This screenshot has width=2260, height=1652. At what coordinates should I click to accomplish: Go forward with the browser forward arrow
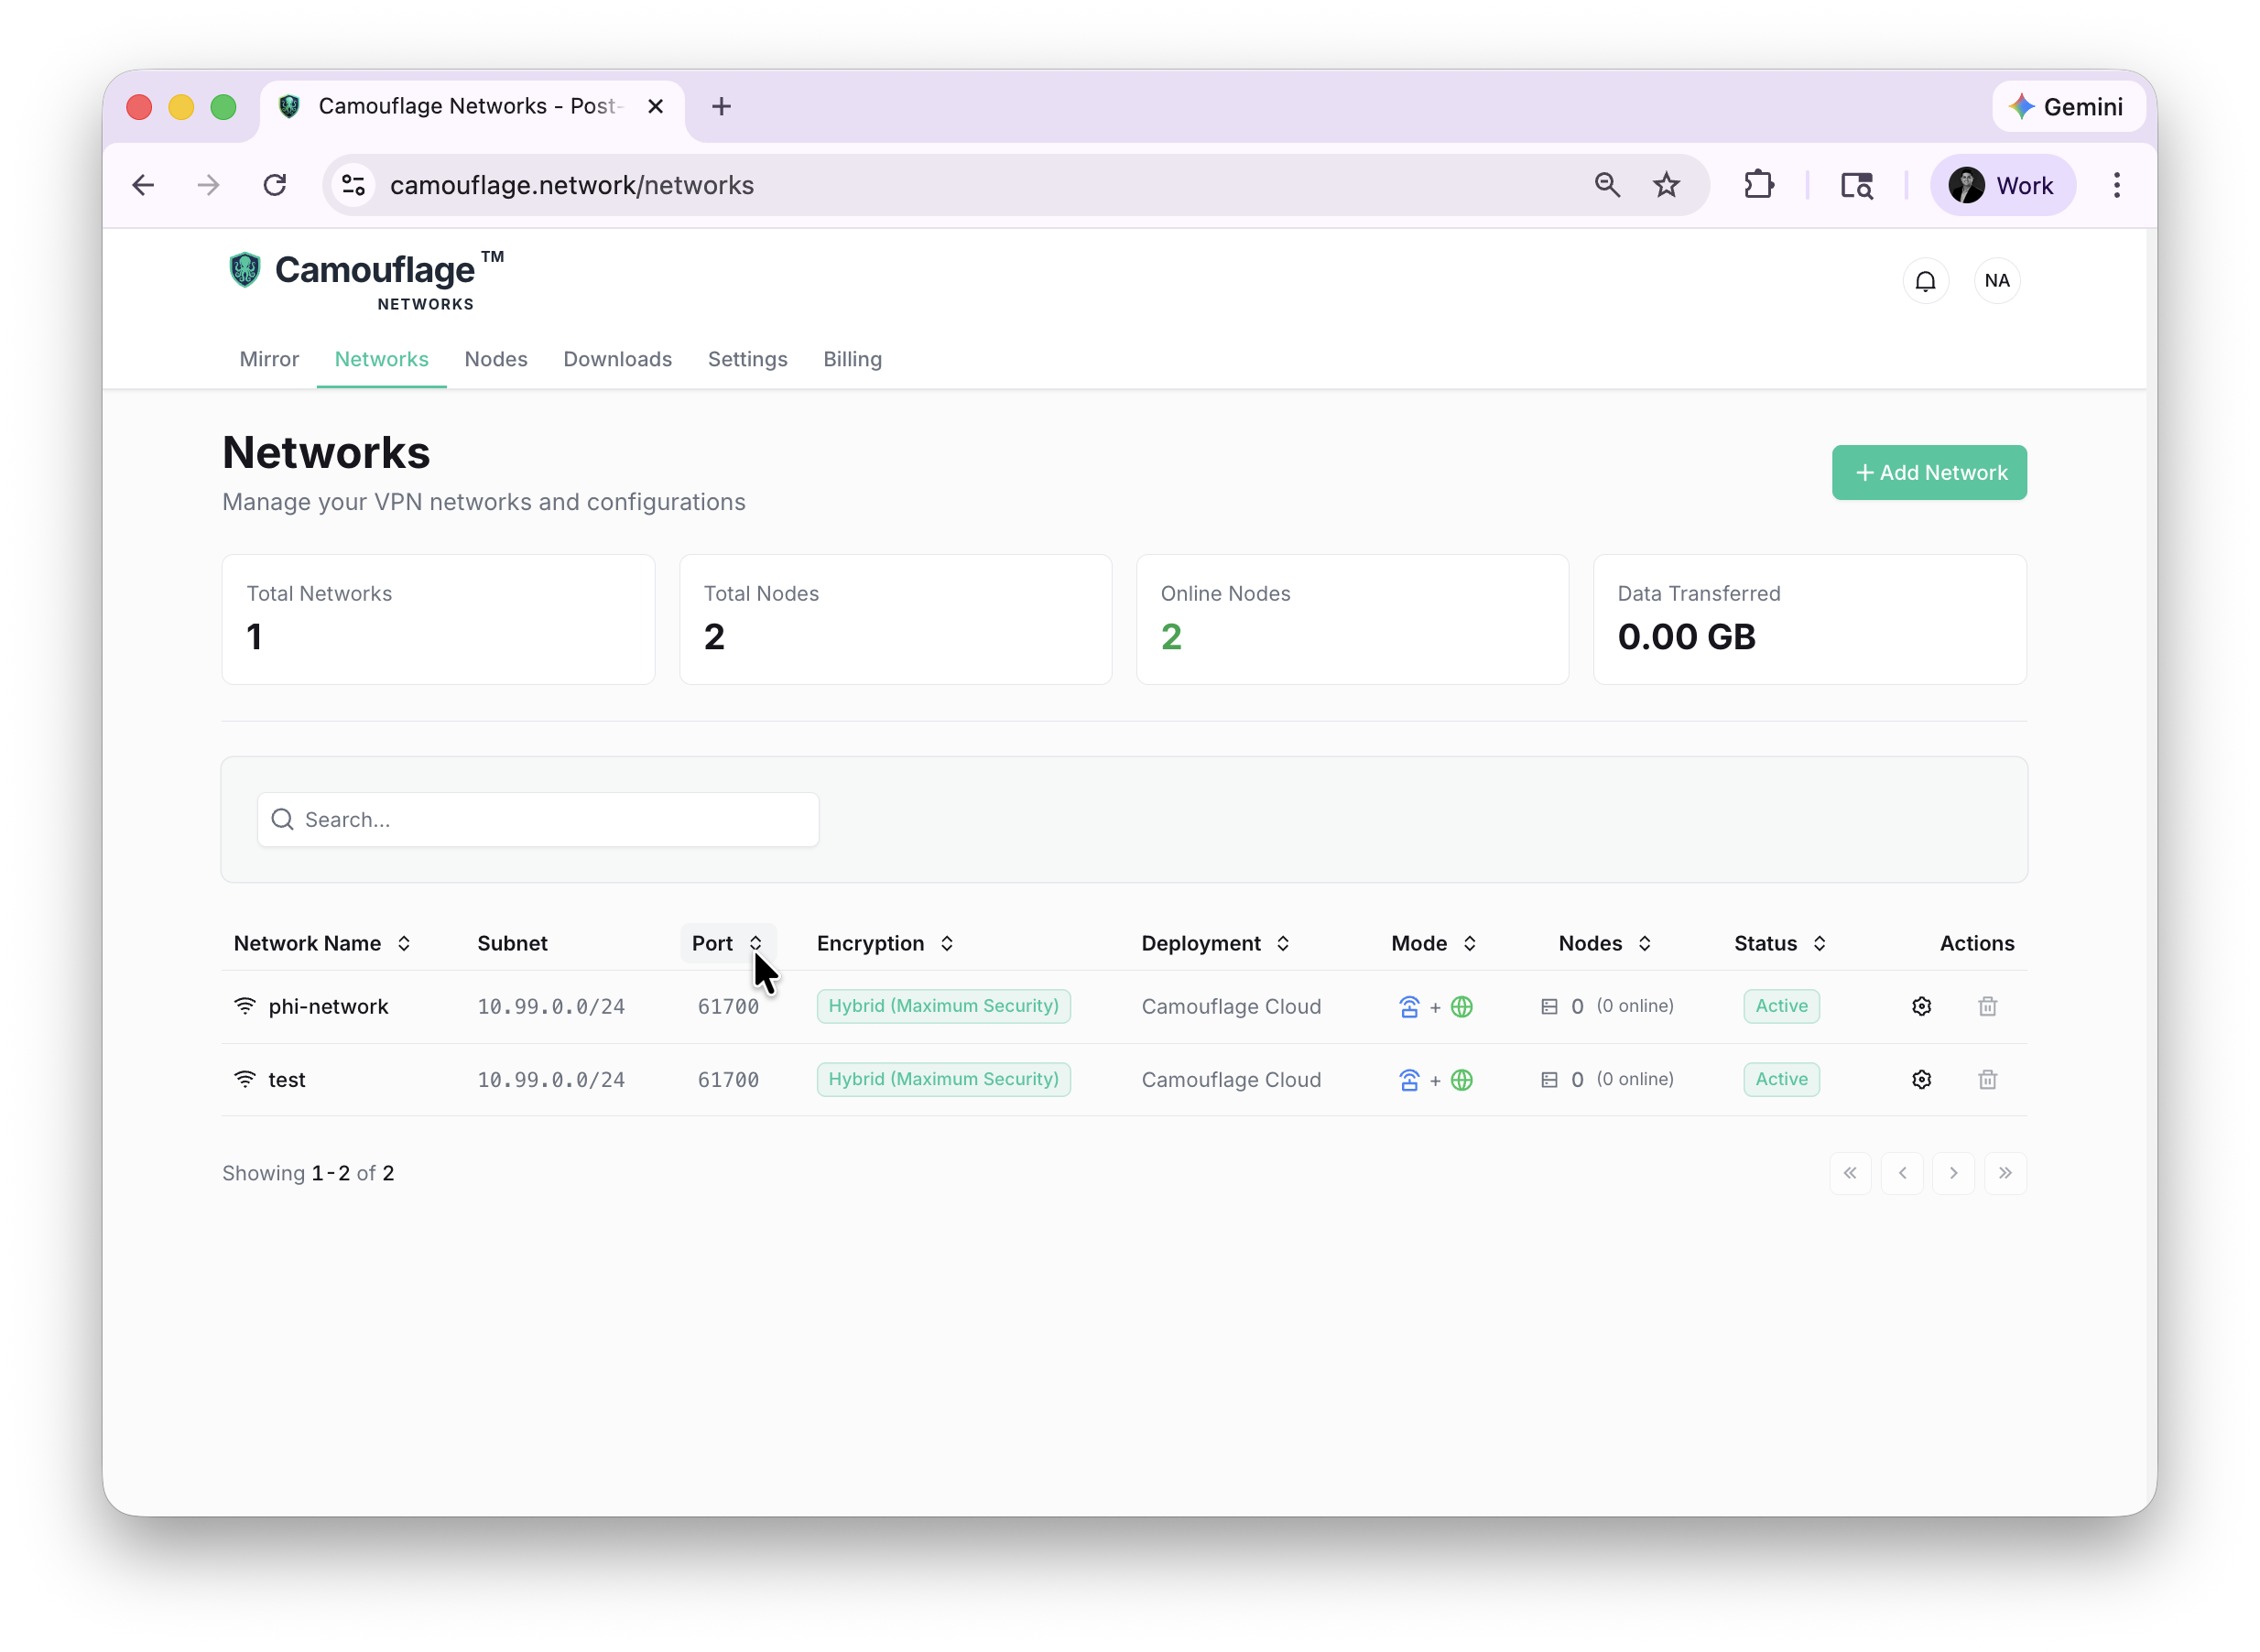(x=208, y=185)
